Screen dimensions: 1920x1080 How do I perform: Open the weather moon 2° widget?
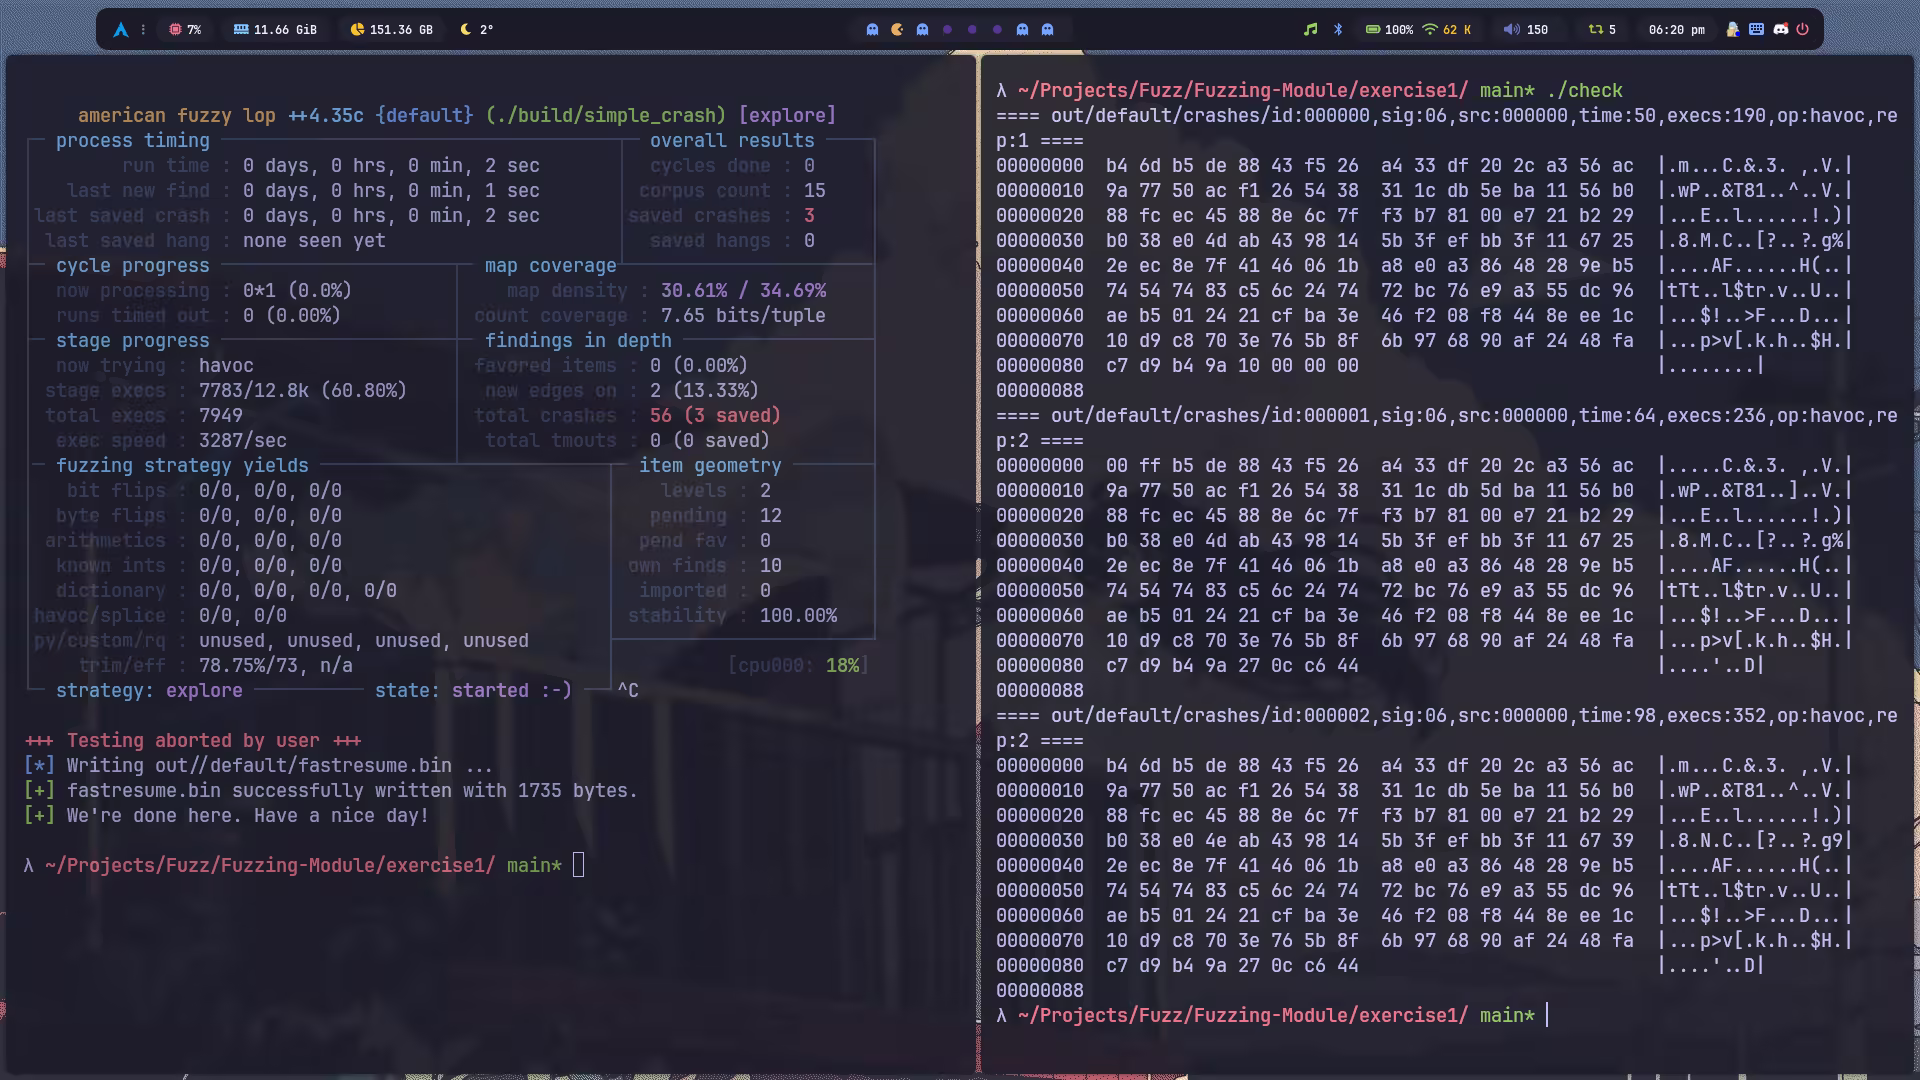[x=476, y=30]
